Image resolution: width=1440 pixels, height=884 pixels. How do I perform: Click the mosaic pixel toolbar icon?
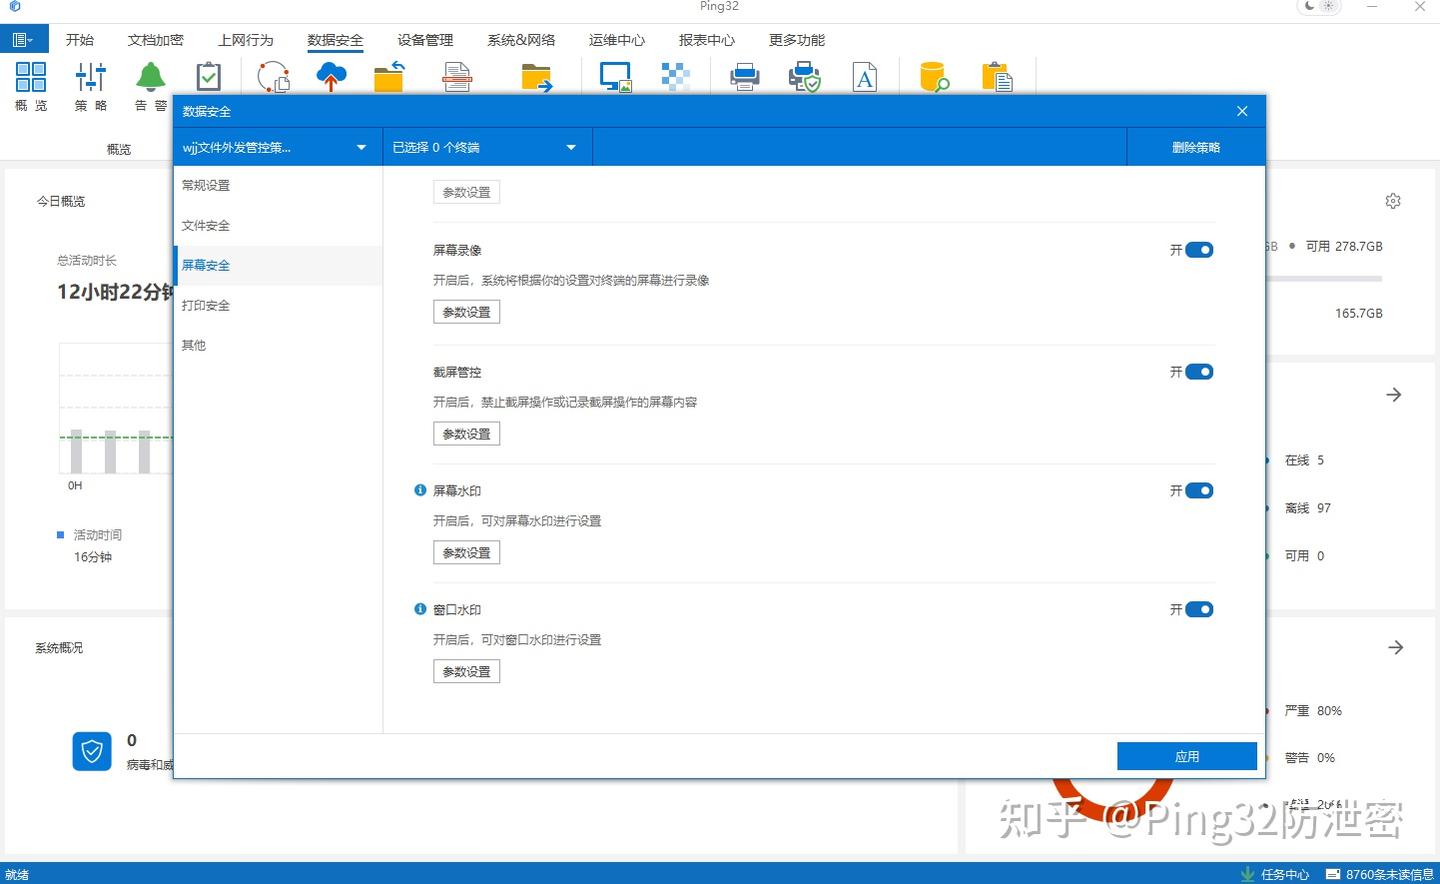[676, 76]
